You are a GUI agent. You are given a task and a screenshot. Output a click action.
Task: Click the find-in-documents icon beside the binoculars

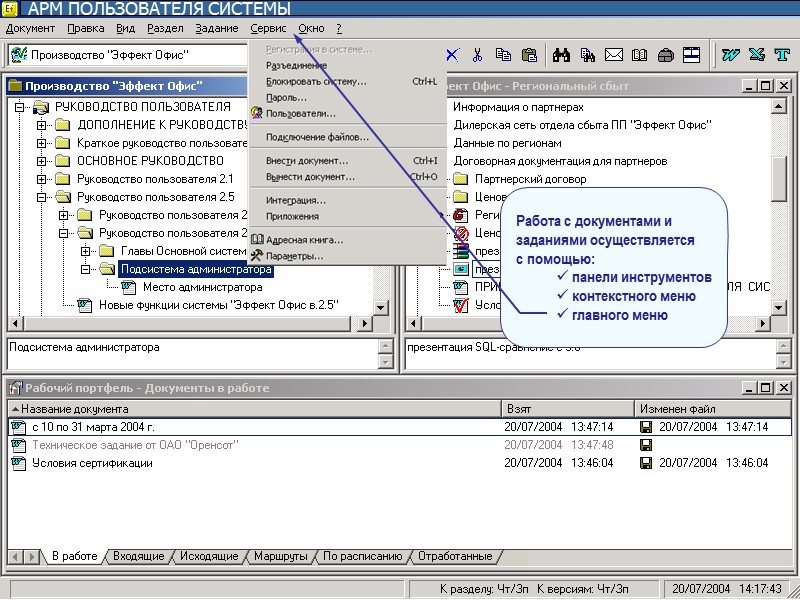click(587, 55)
